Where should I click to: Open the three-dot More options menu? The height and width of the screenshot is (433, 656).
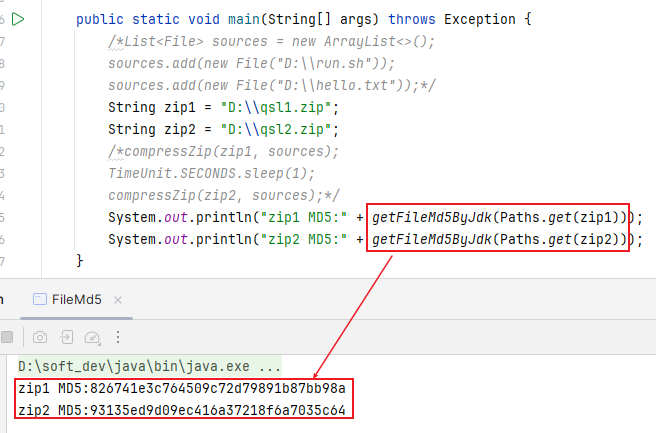[x=118, y=337]
